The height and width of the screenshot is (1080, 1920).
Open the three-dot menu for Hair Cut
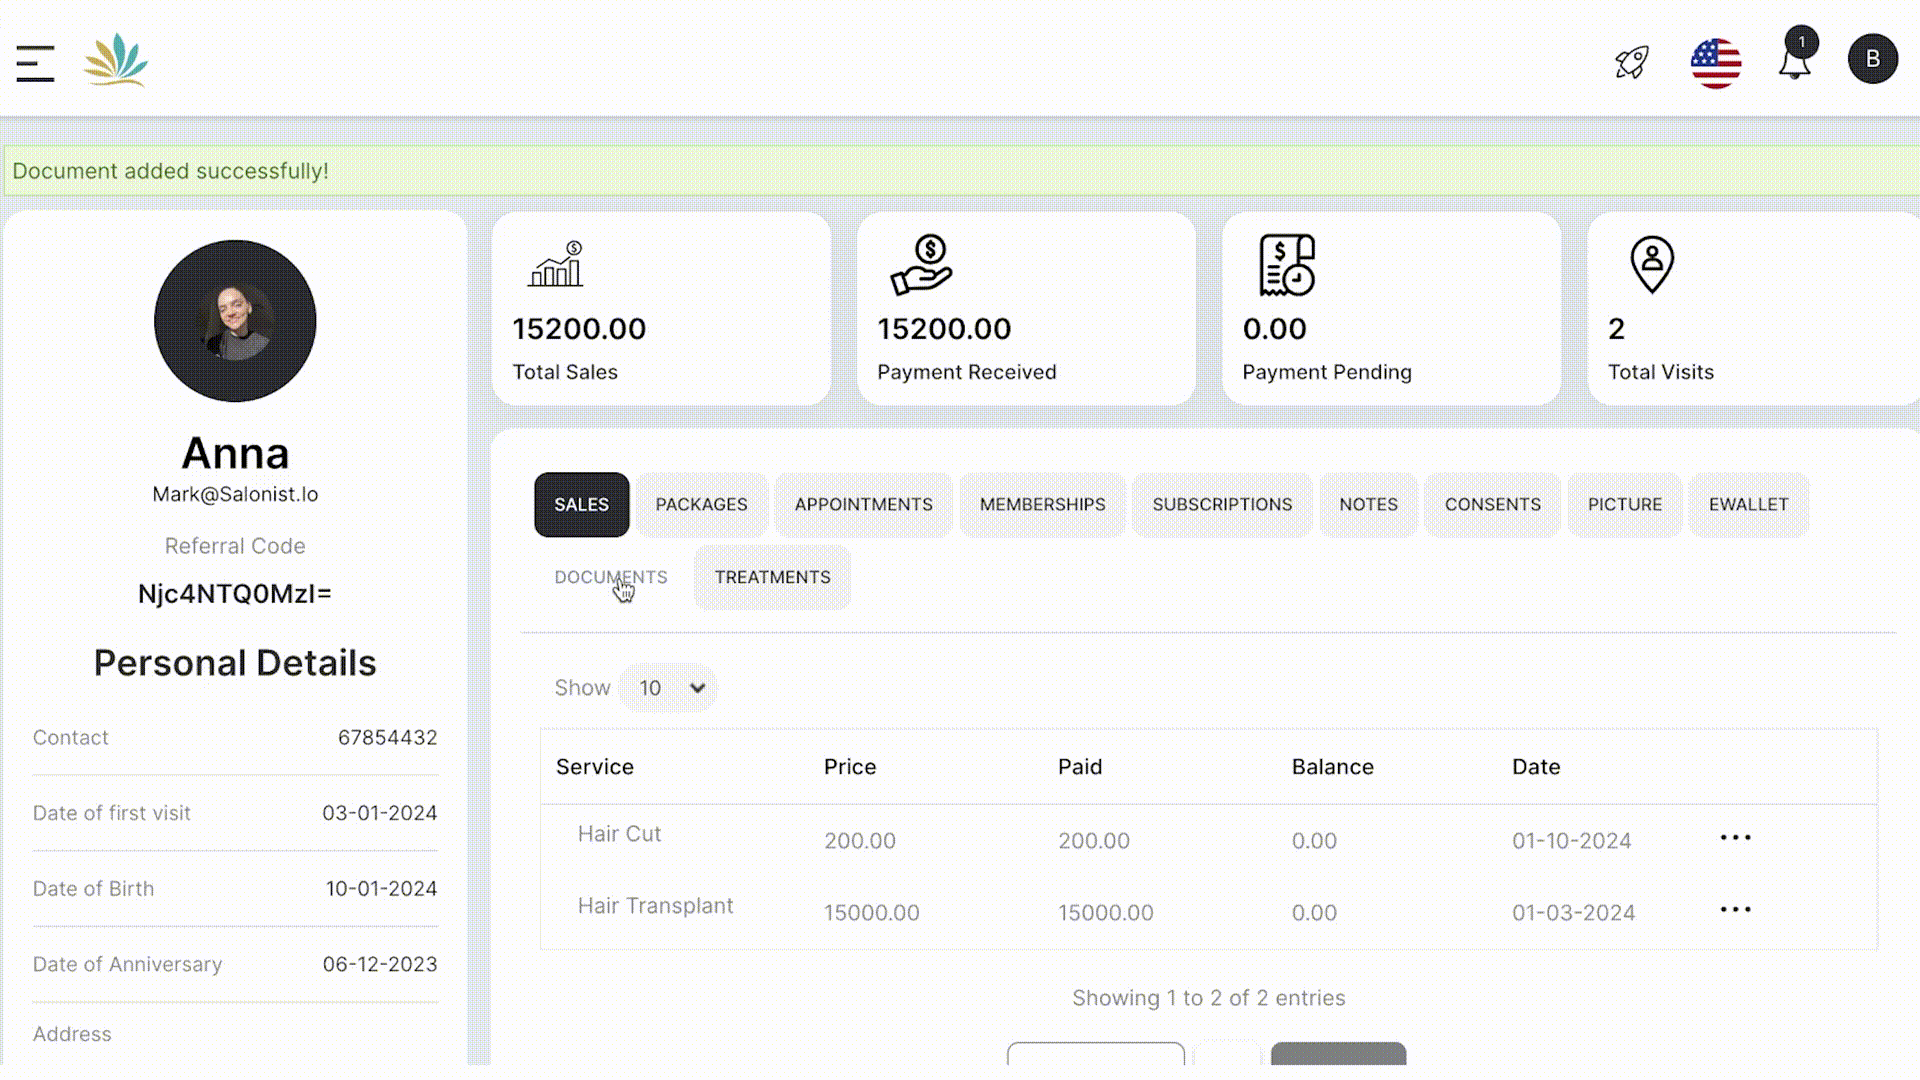pos(1736,838)
